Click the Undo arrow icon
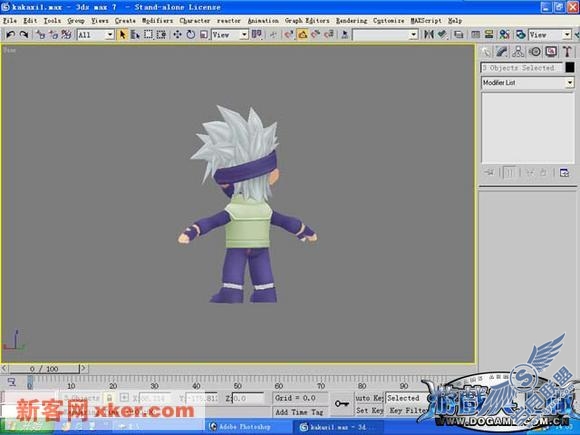580x435 pixels. pyautogui.click(x=11, y=35)
